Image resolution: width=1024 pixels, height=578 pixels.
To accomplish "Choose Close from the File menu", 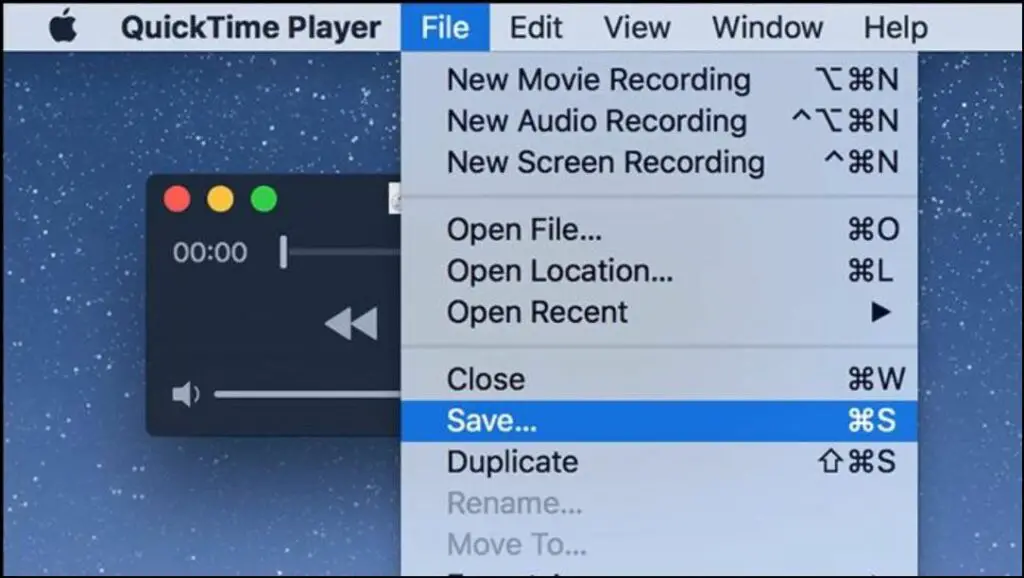I will tap(659, 379).
